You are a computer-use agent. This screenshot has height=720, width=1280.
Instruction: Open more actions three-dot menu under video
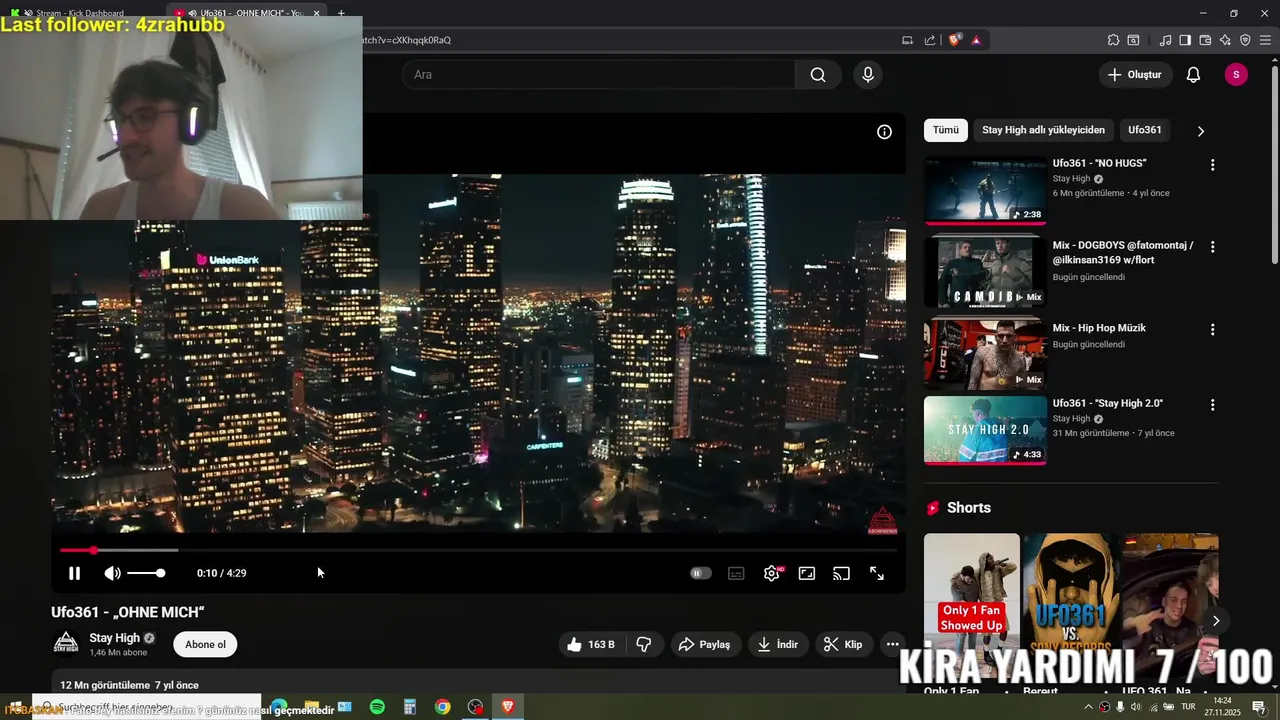point(893,645)
